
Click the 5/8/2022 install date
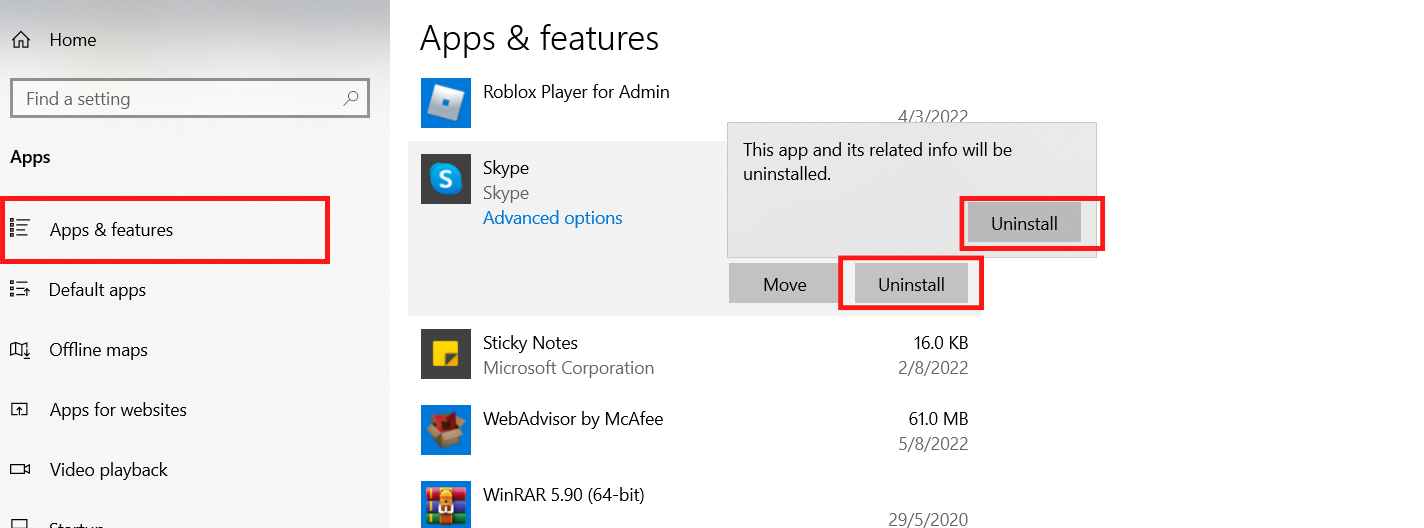point(933,444)
